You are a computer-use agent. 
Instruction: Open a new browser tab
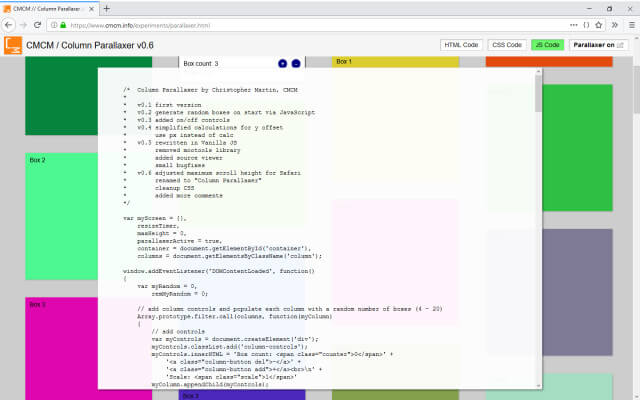[107, 8]
